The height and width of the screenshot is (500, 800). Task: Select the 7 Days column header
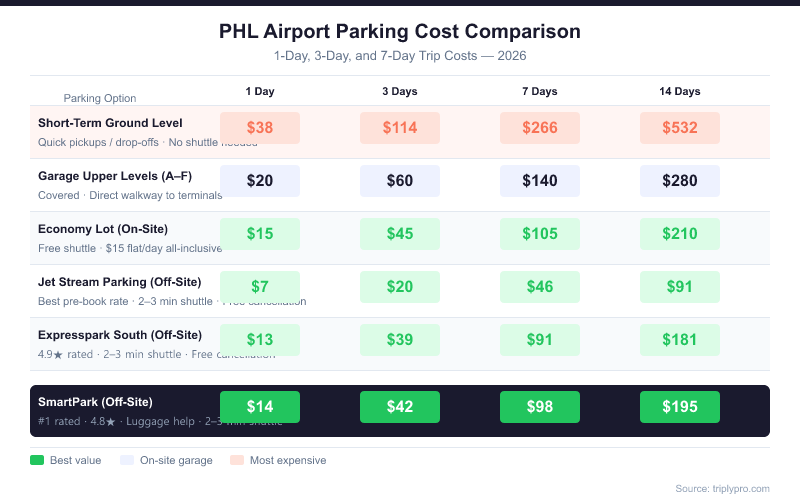tap(540, 91)
